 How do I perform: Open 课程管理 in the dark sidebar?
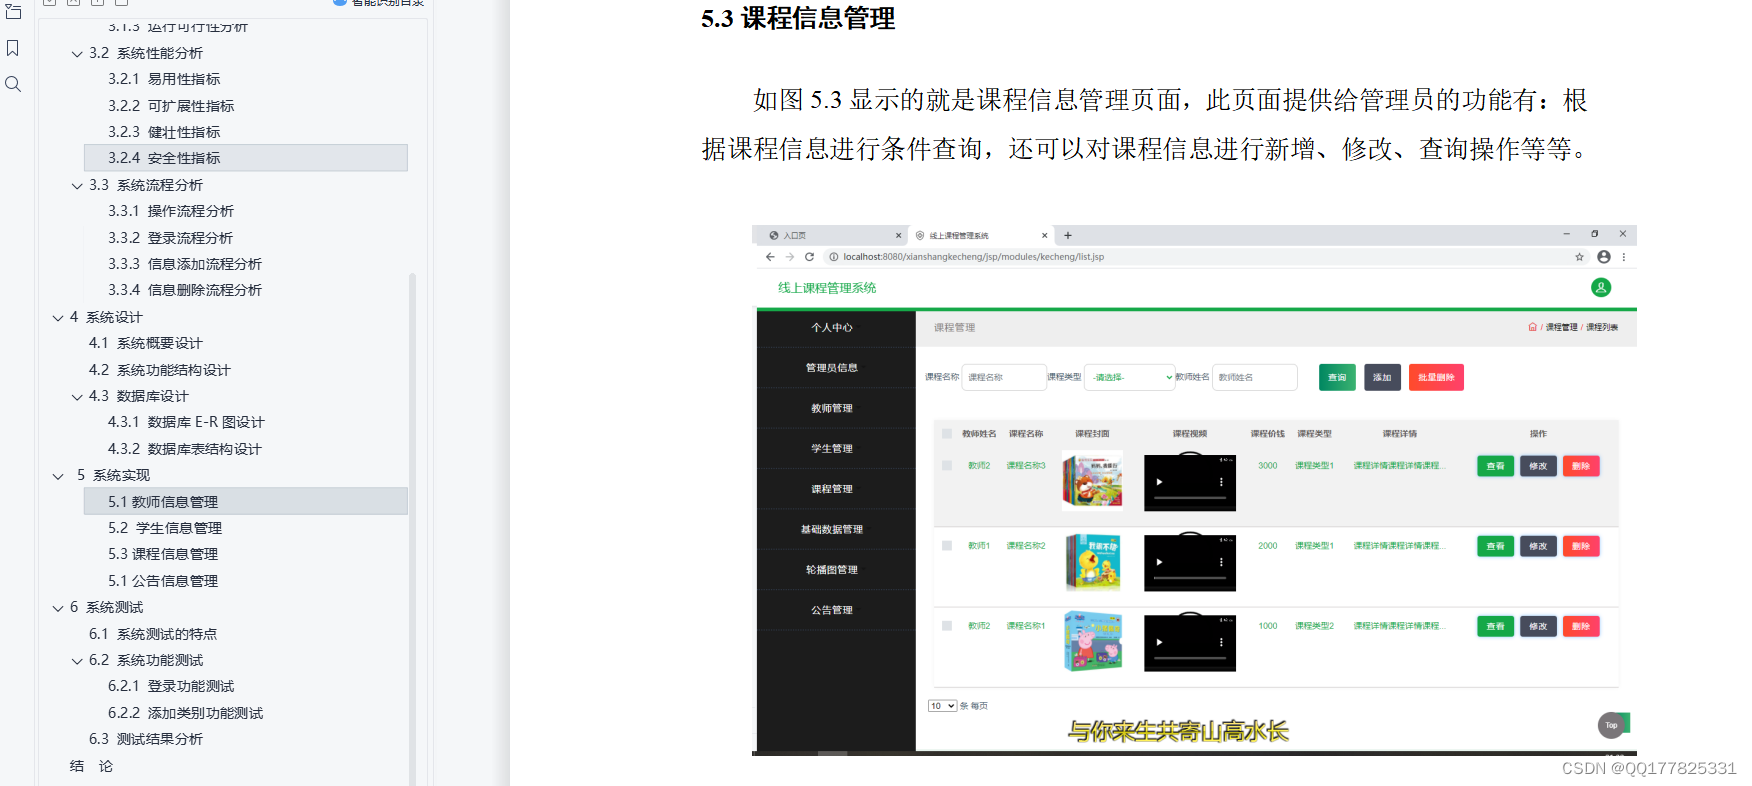click(x=836, y=489)
